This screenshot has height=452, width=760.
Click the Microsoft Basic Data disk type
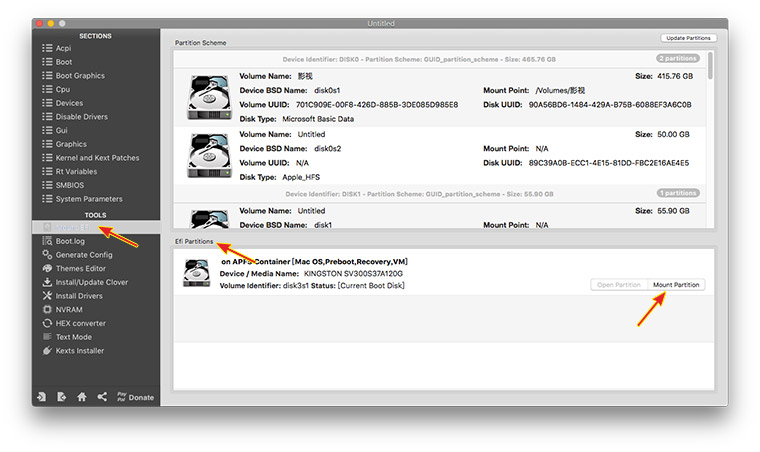[x=318, y=119]
